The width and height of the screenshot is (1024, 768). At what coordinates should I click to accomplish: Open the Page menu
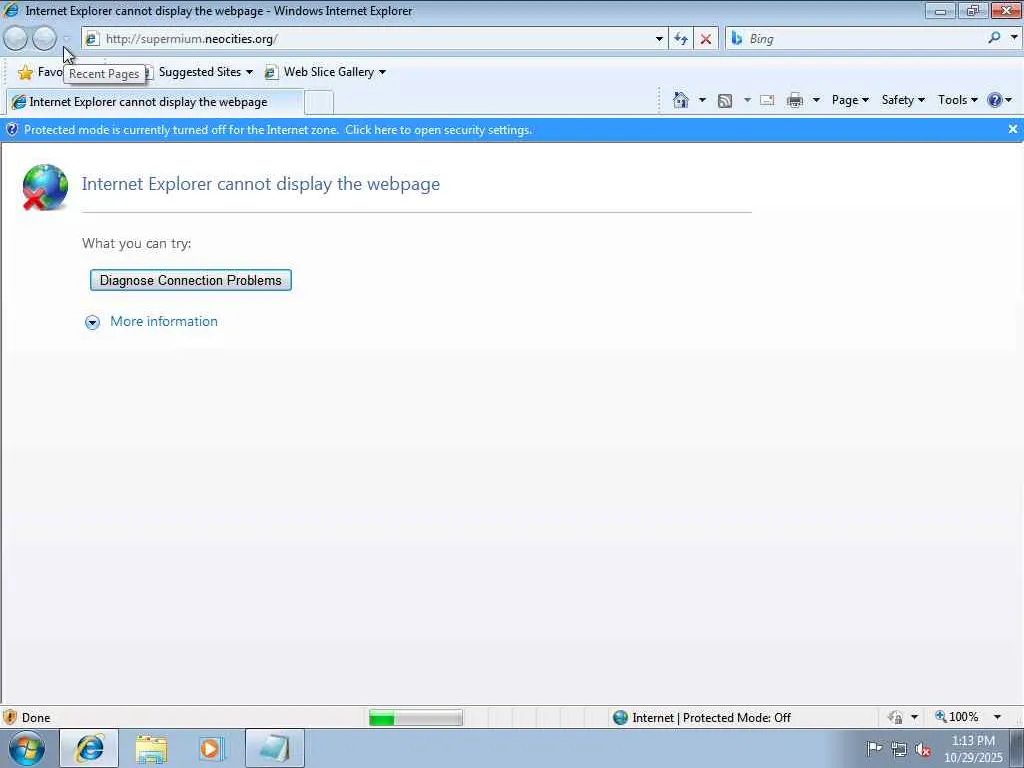tap(850, 100)
